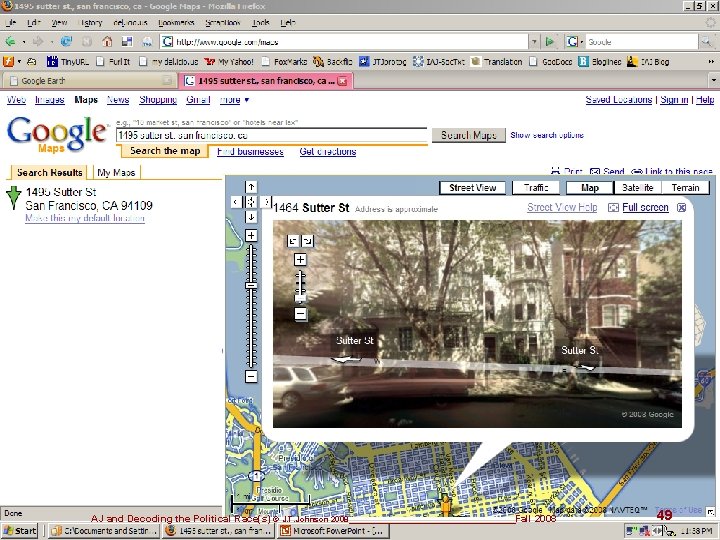Expand the Google 'more' services menu
Screen dimensions: 720x540
tap(234, 100)
